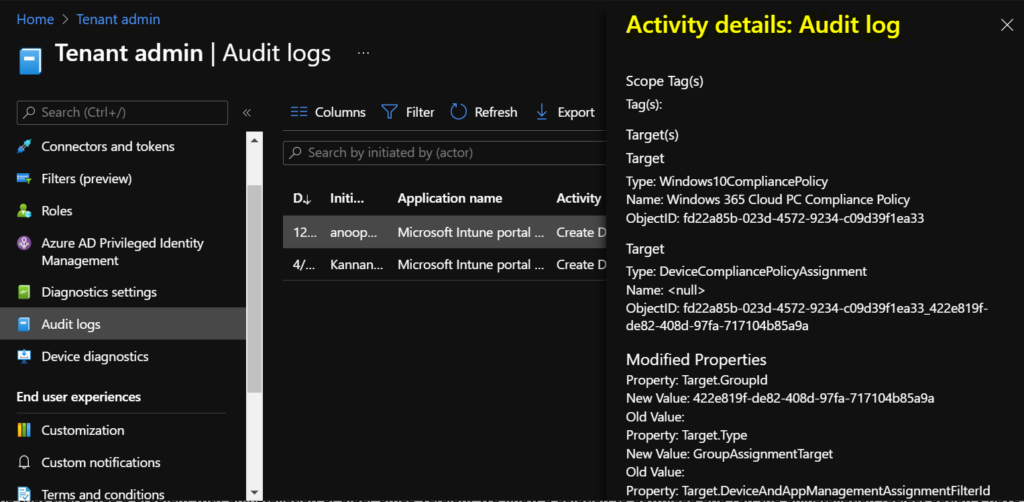Screen dimensions: 1024x502
Task: Click the Connectors and tokens icon
Action: (24, 146)
